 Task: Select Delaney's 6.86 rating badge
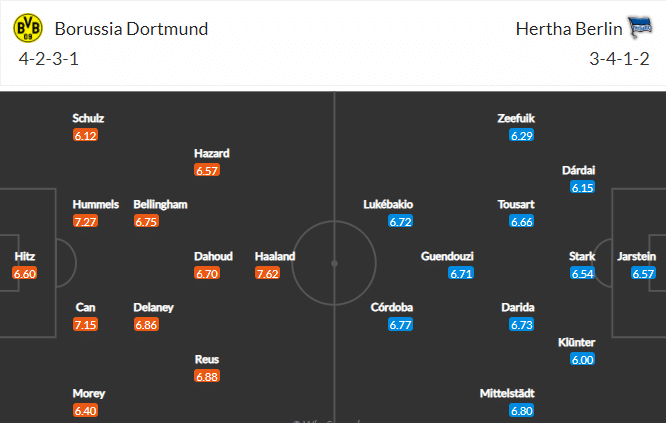(146, 324)
